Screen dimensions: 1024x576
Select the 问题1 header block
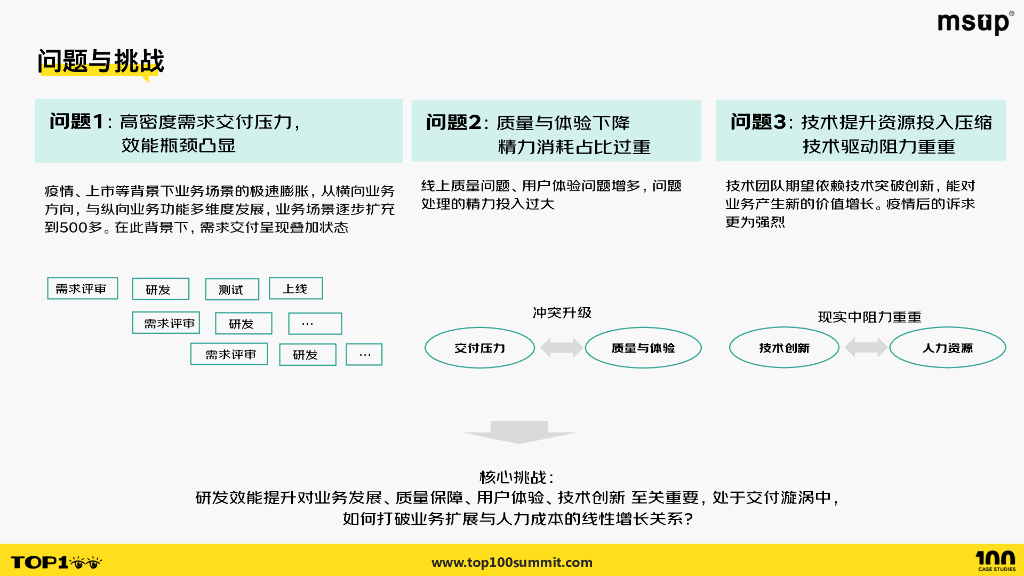point(218,130)
